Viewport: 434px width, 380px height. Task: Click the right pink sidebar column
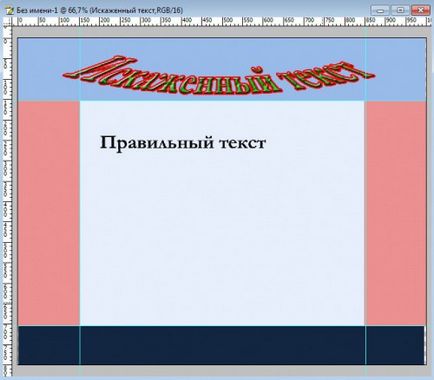[396, 213]
